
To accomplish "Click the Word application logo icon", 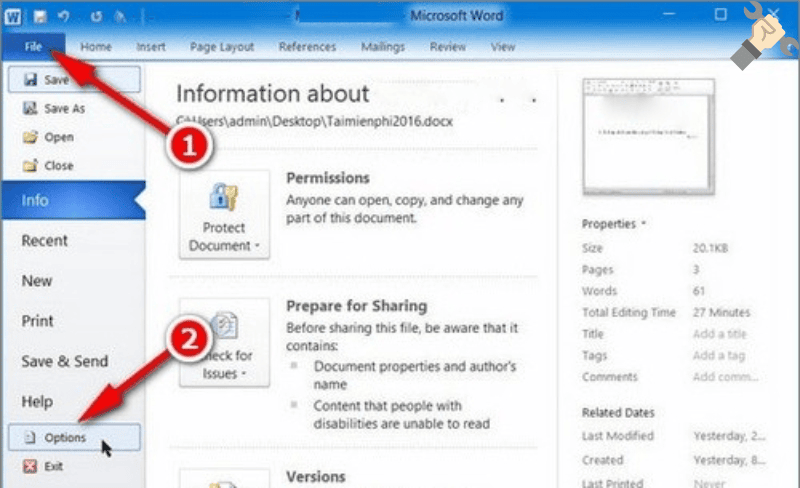I will [x=13, y=16].
